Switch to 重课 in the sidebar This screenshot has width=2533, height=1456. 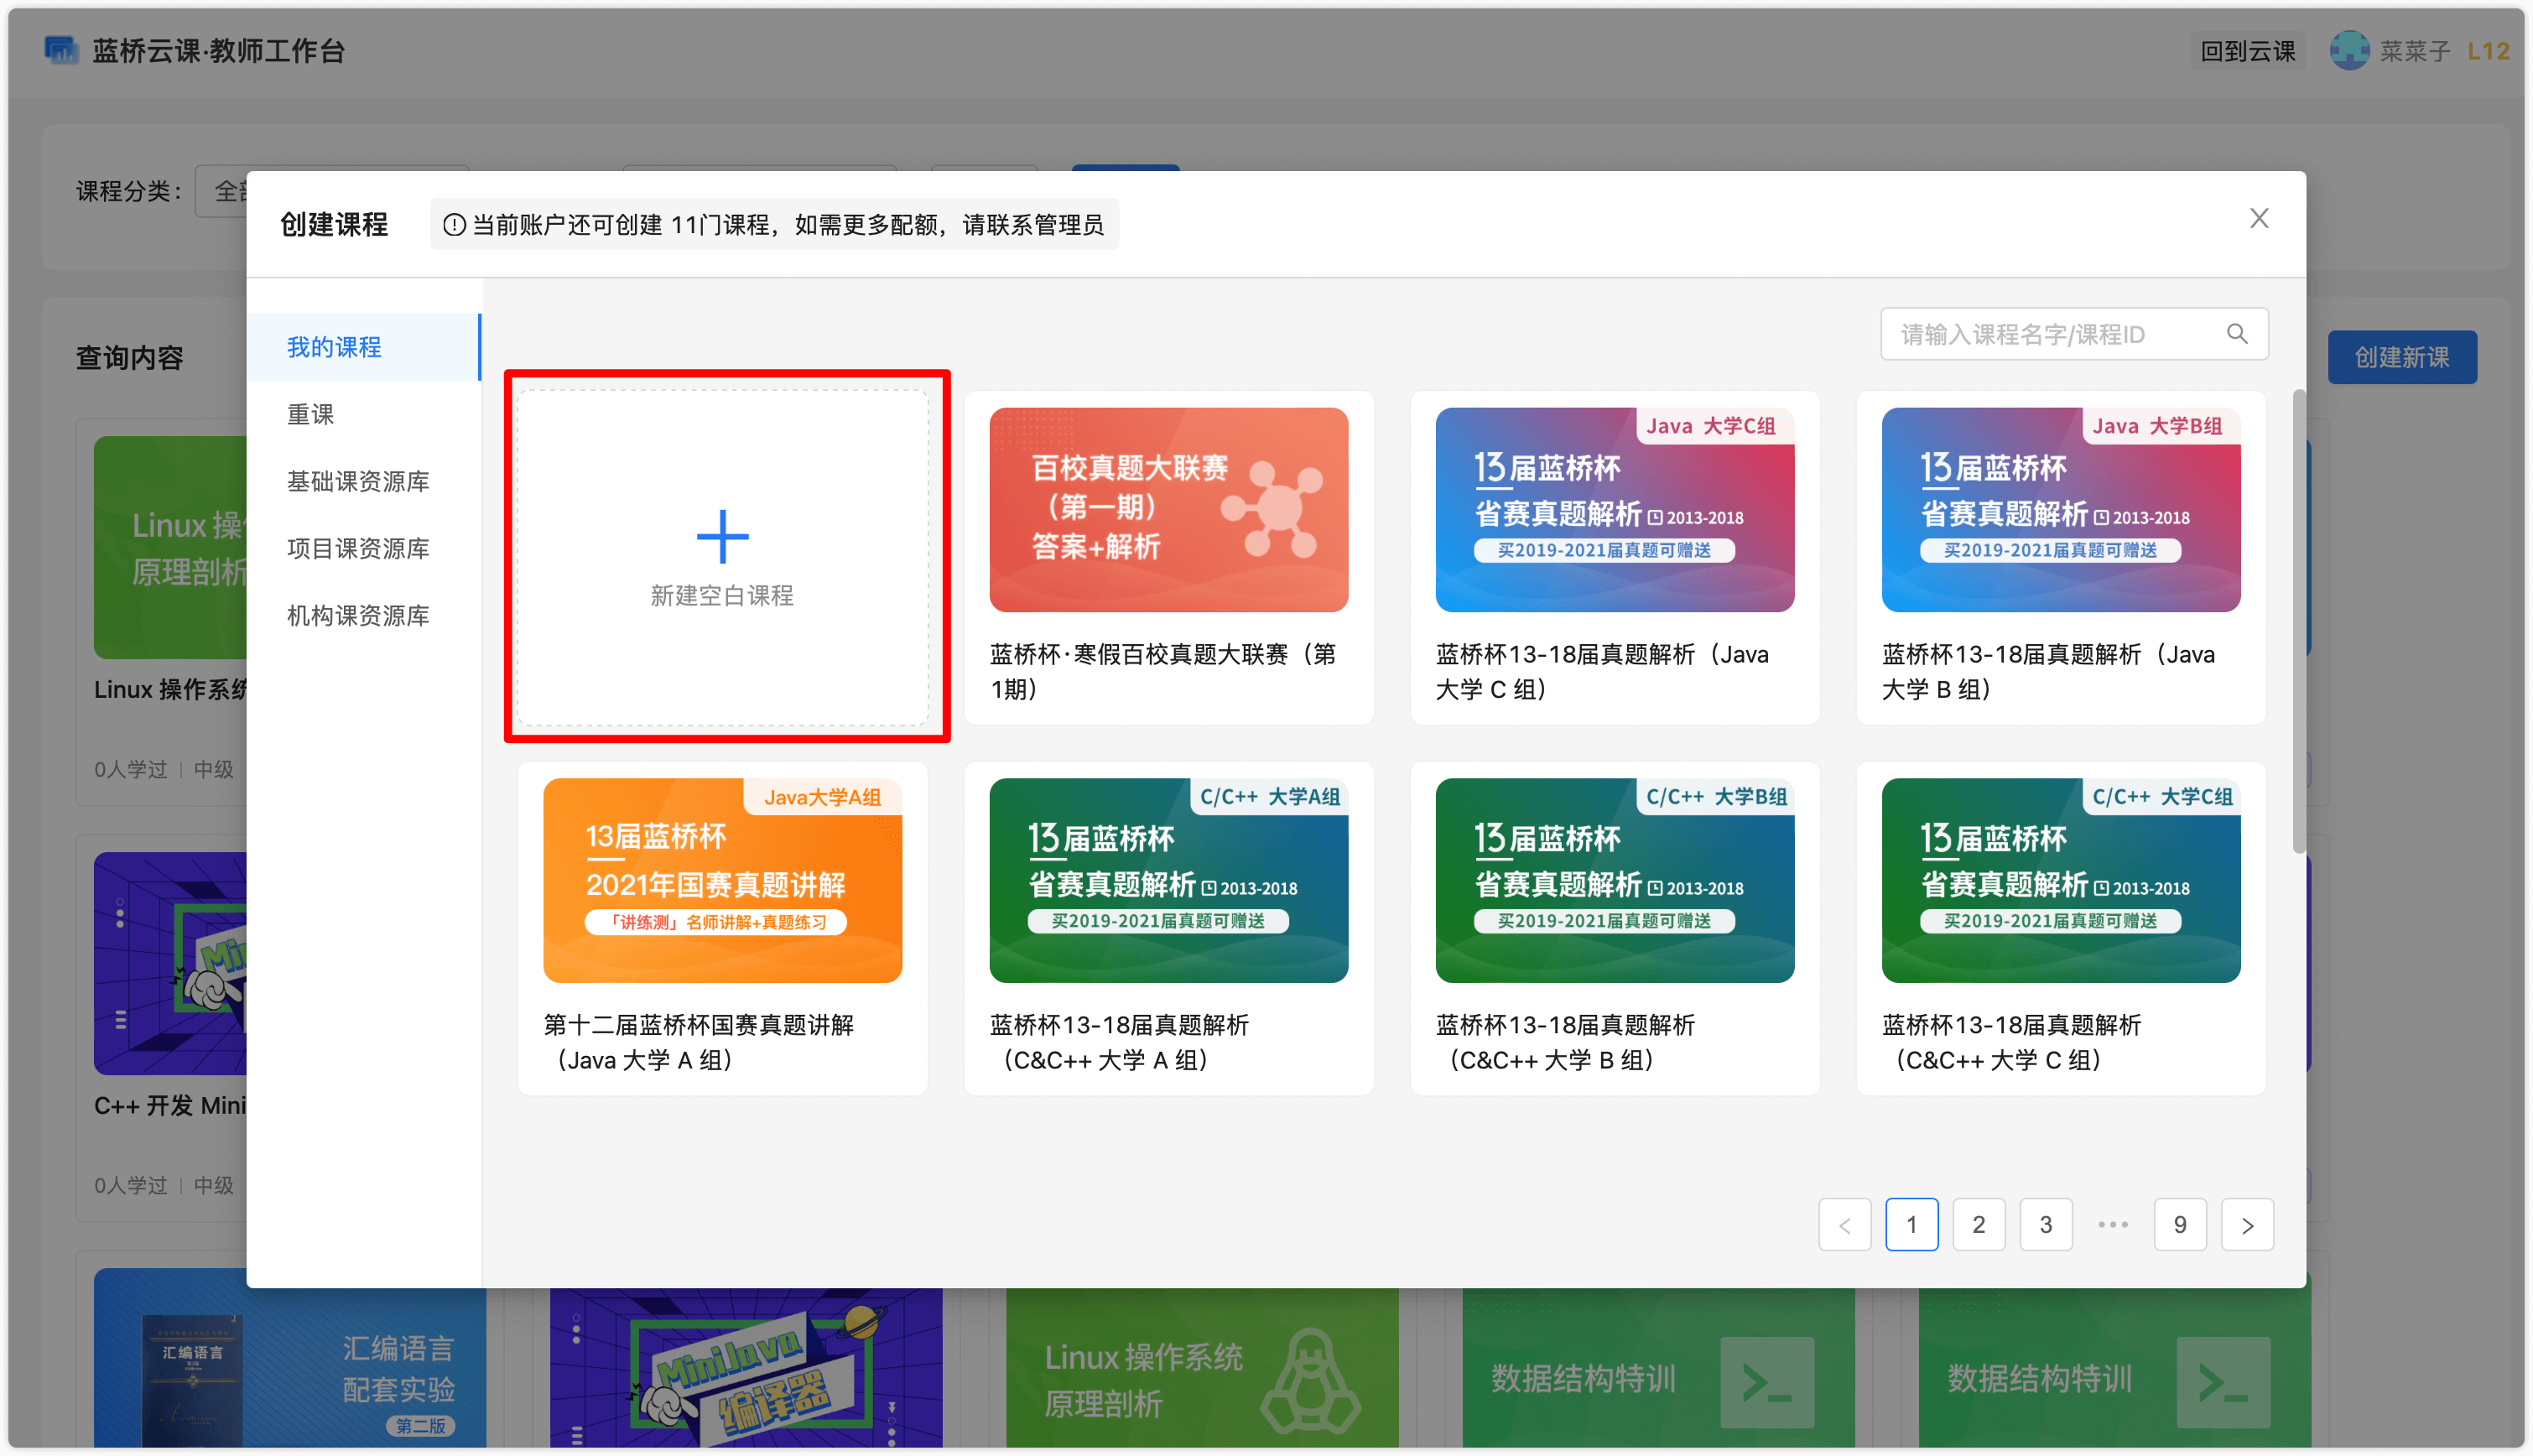click(311, 414)
